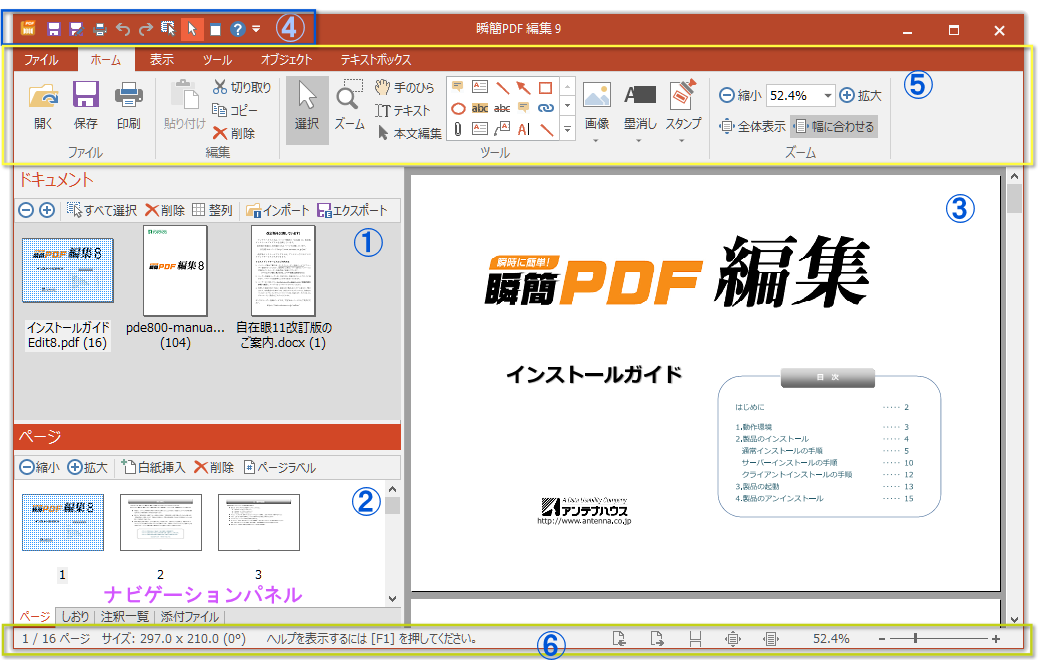Click the status bar zoom plus button
1038x662 pixels.
[x=996, y=639]
